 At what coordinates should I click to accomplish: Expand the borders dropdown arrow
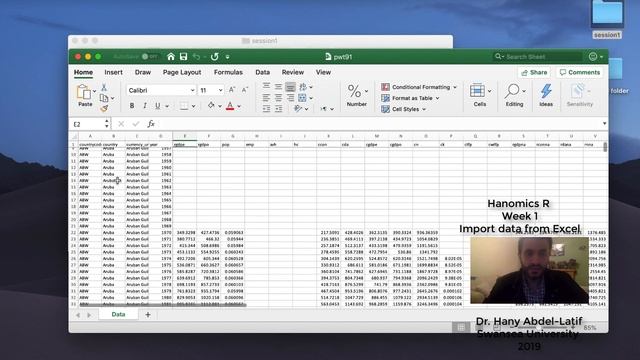193,106
